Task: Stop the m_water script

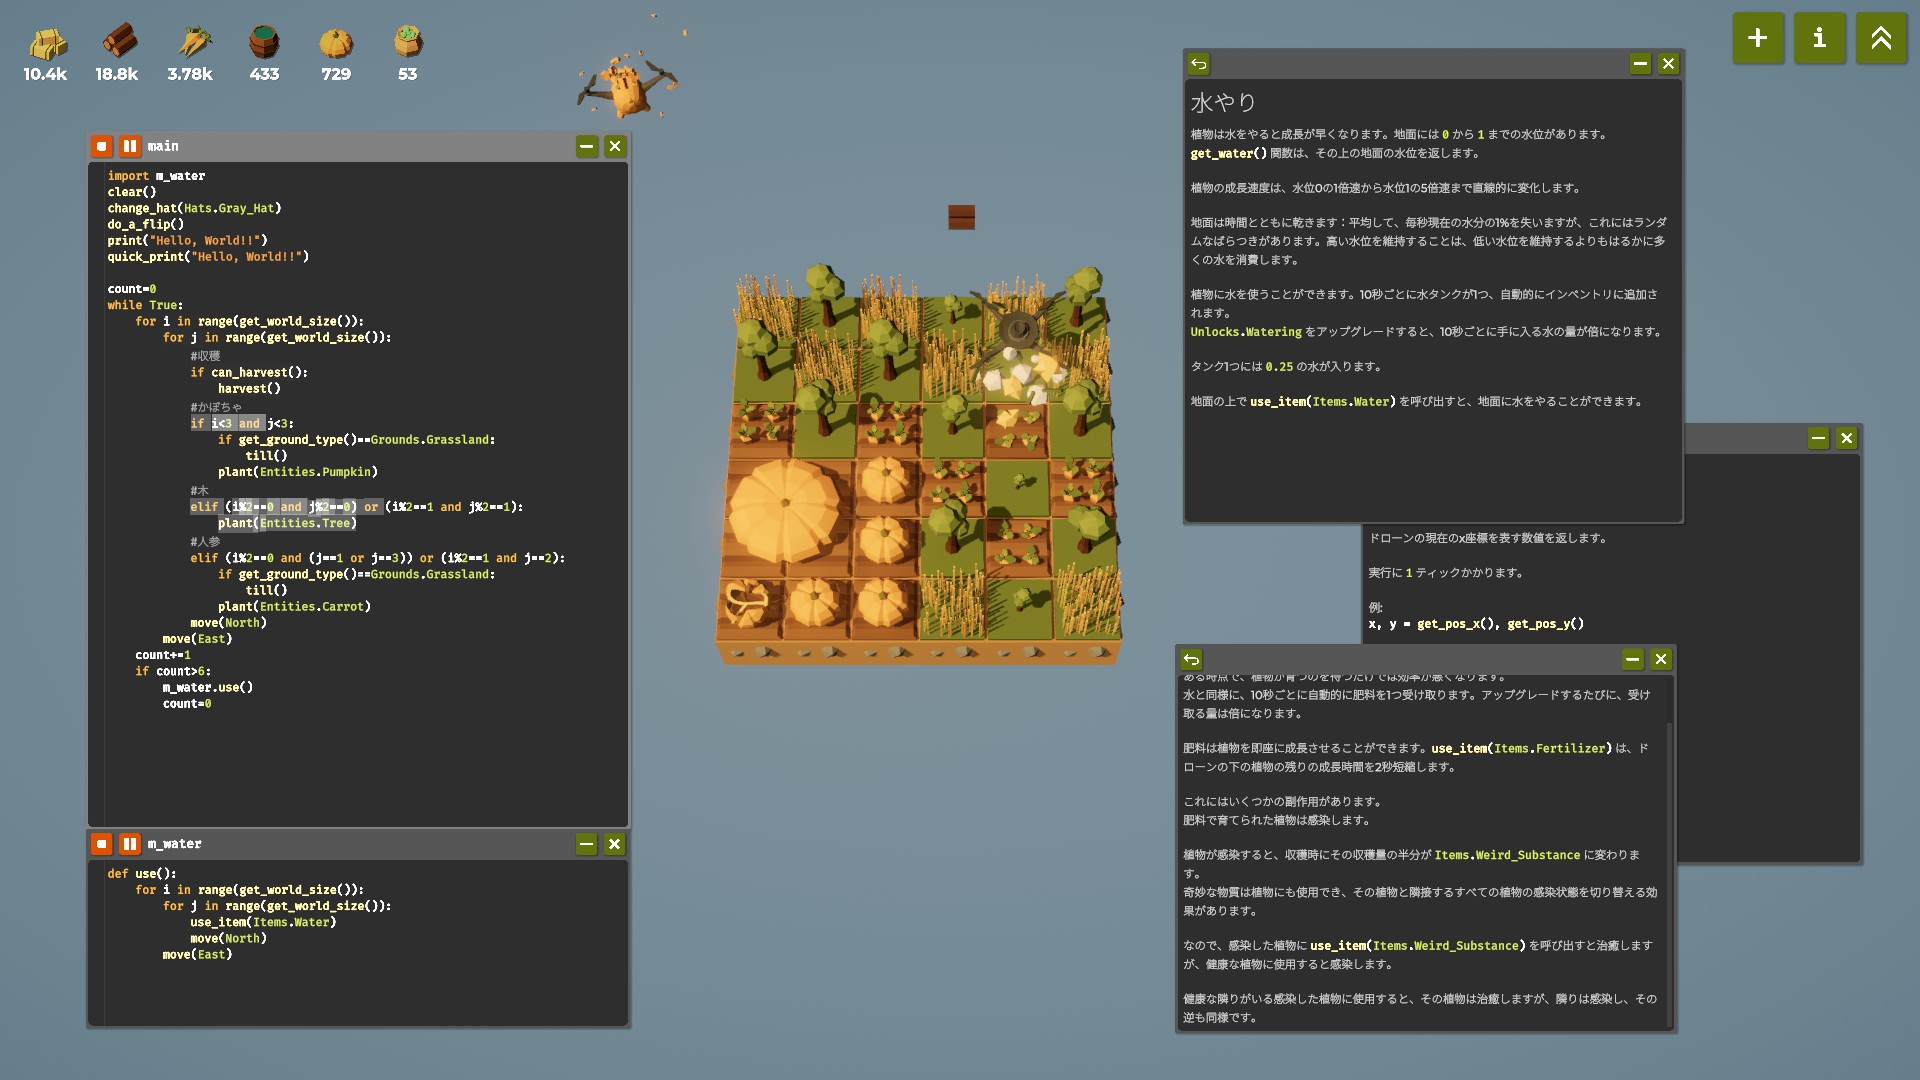Action: pyautogui.click(x=102, y=844)
